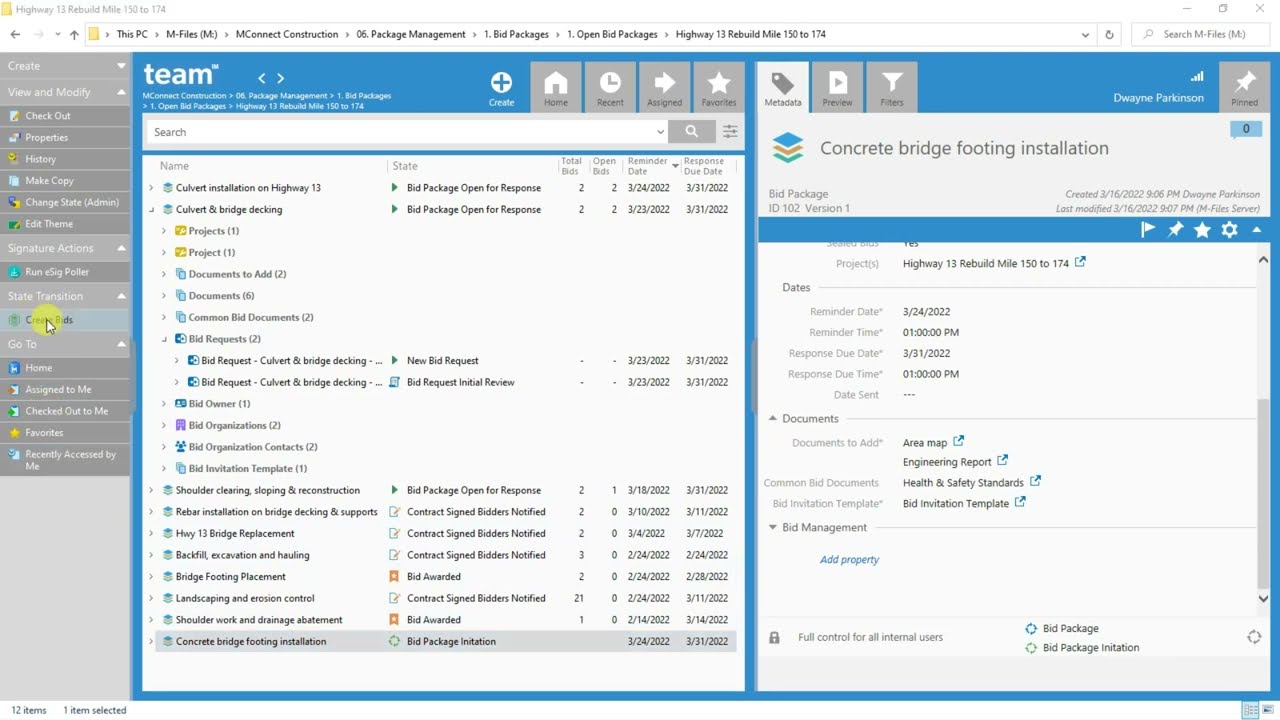Expand the Documents (6) group
The width and height of the screenshot is (1280, 720).
(164, 296)
